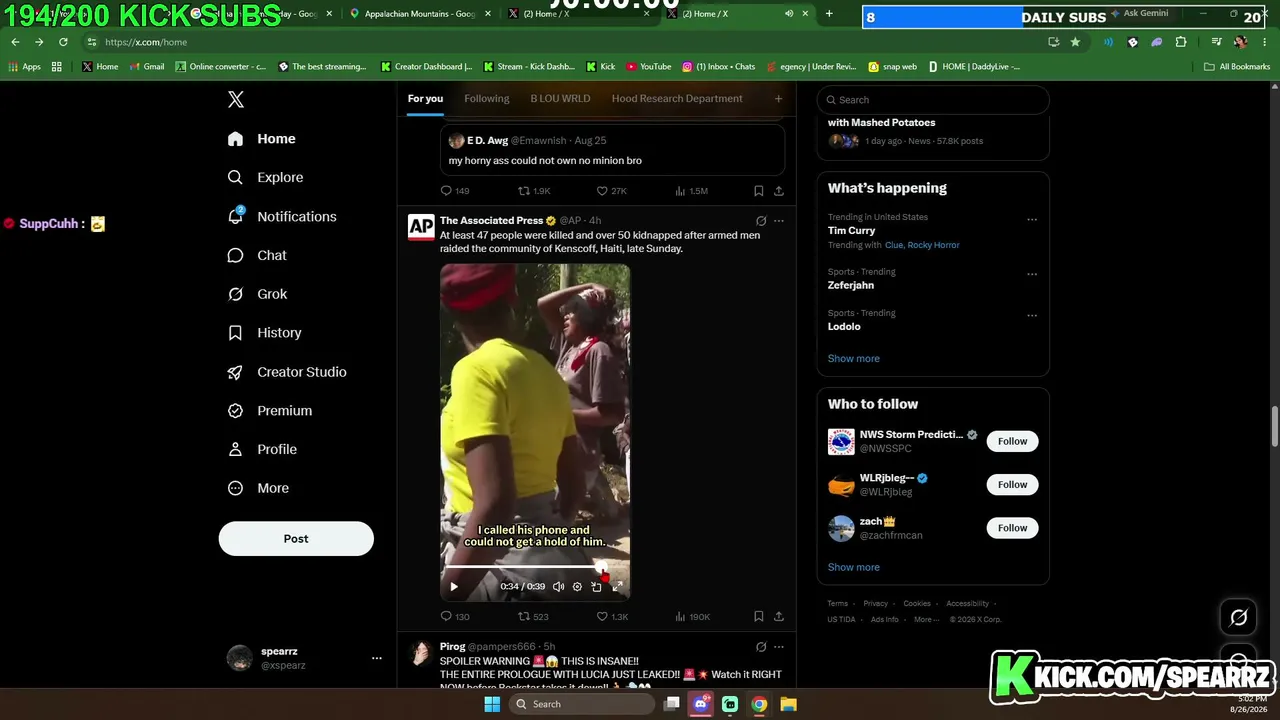1280x720 pixels.
Task: Open the Explore page from sidebar
Action: 265,177
